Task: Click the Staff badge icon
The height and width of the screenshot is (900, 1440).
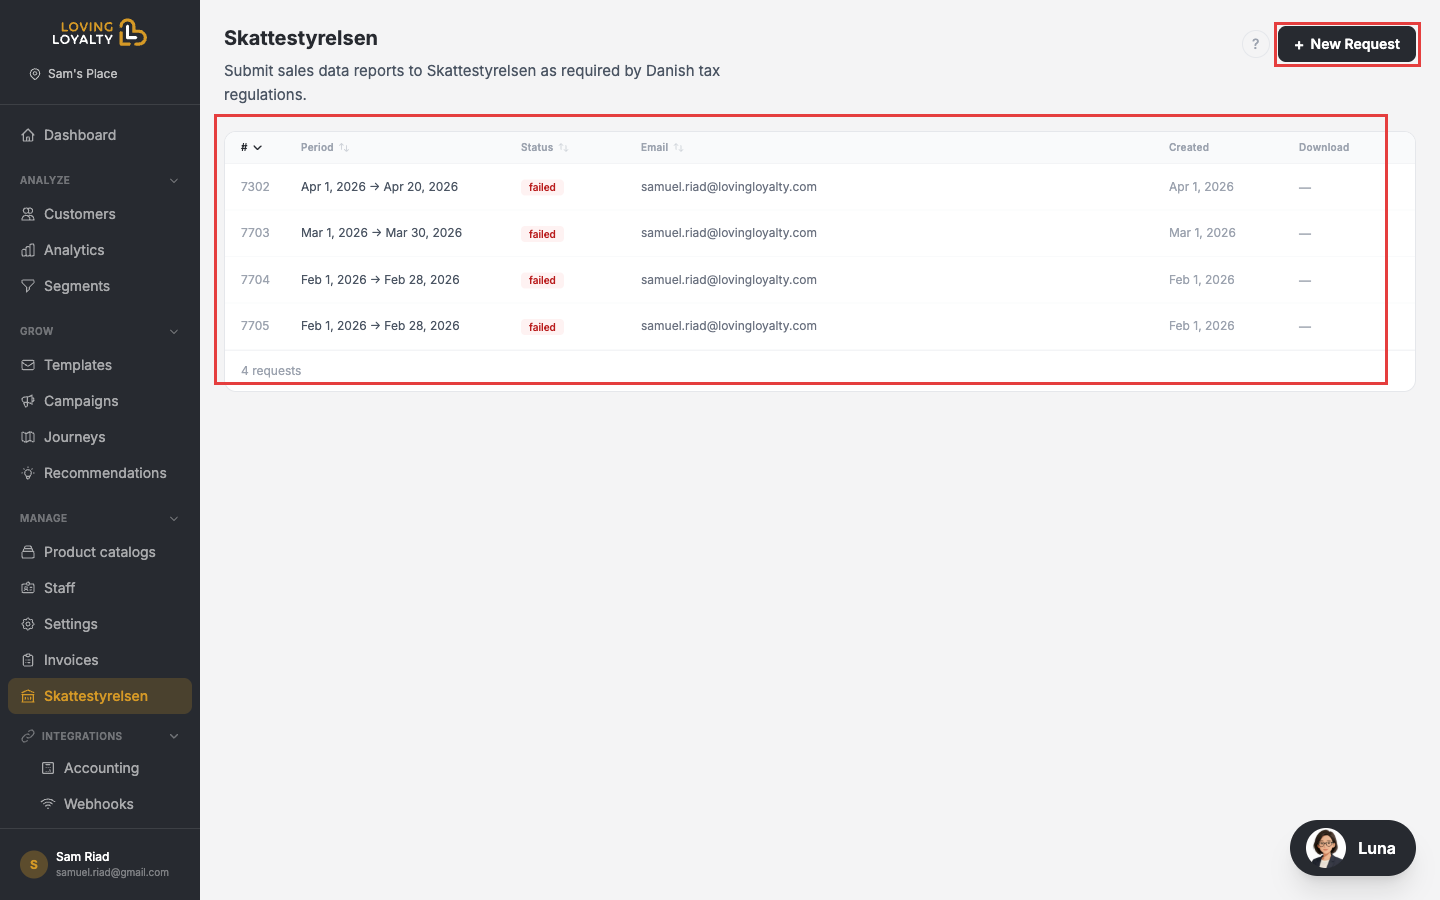Action: 28,588
